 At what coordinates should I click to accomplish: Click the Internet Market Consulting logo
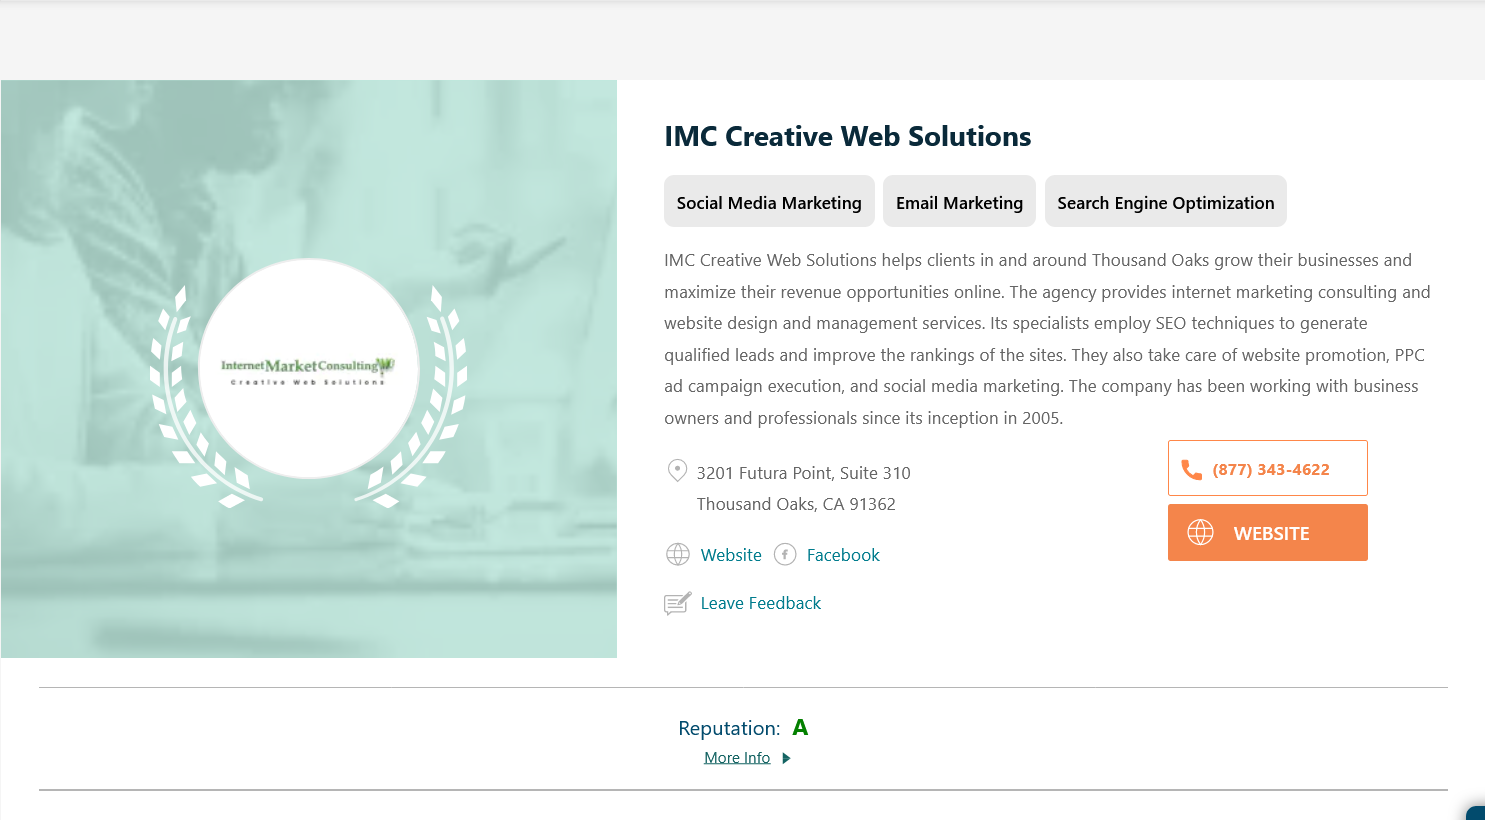tap(308, 369)
